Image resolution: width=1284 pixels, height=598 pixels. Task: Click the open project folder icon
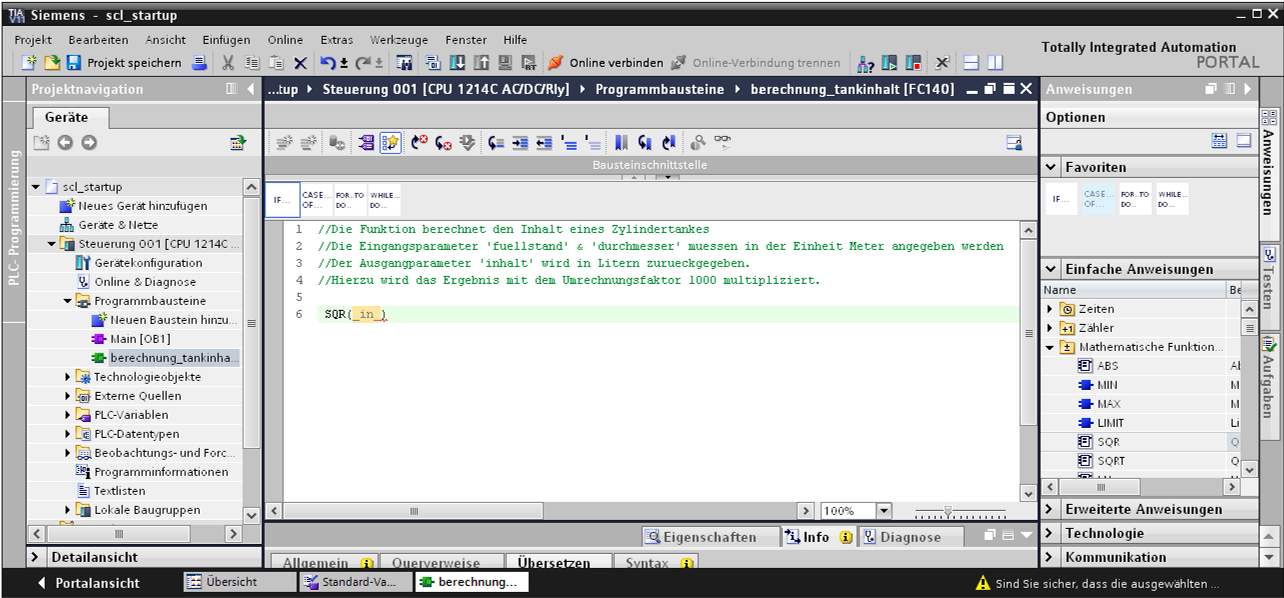pyautogui.click(x=52, y=63)
